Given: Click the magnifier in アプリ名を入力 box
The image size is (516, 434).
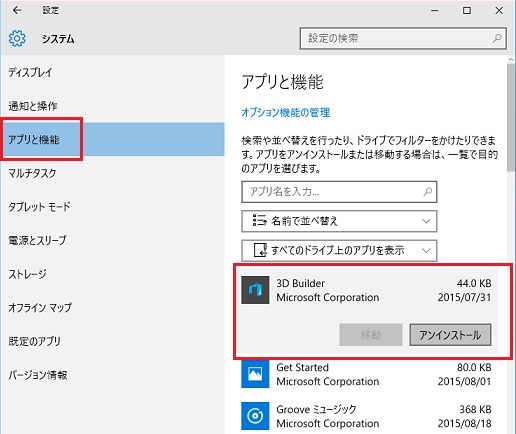Looking at the screenshot, I should 427,192.
